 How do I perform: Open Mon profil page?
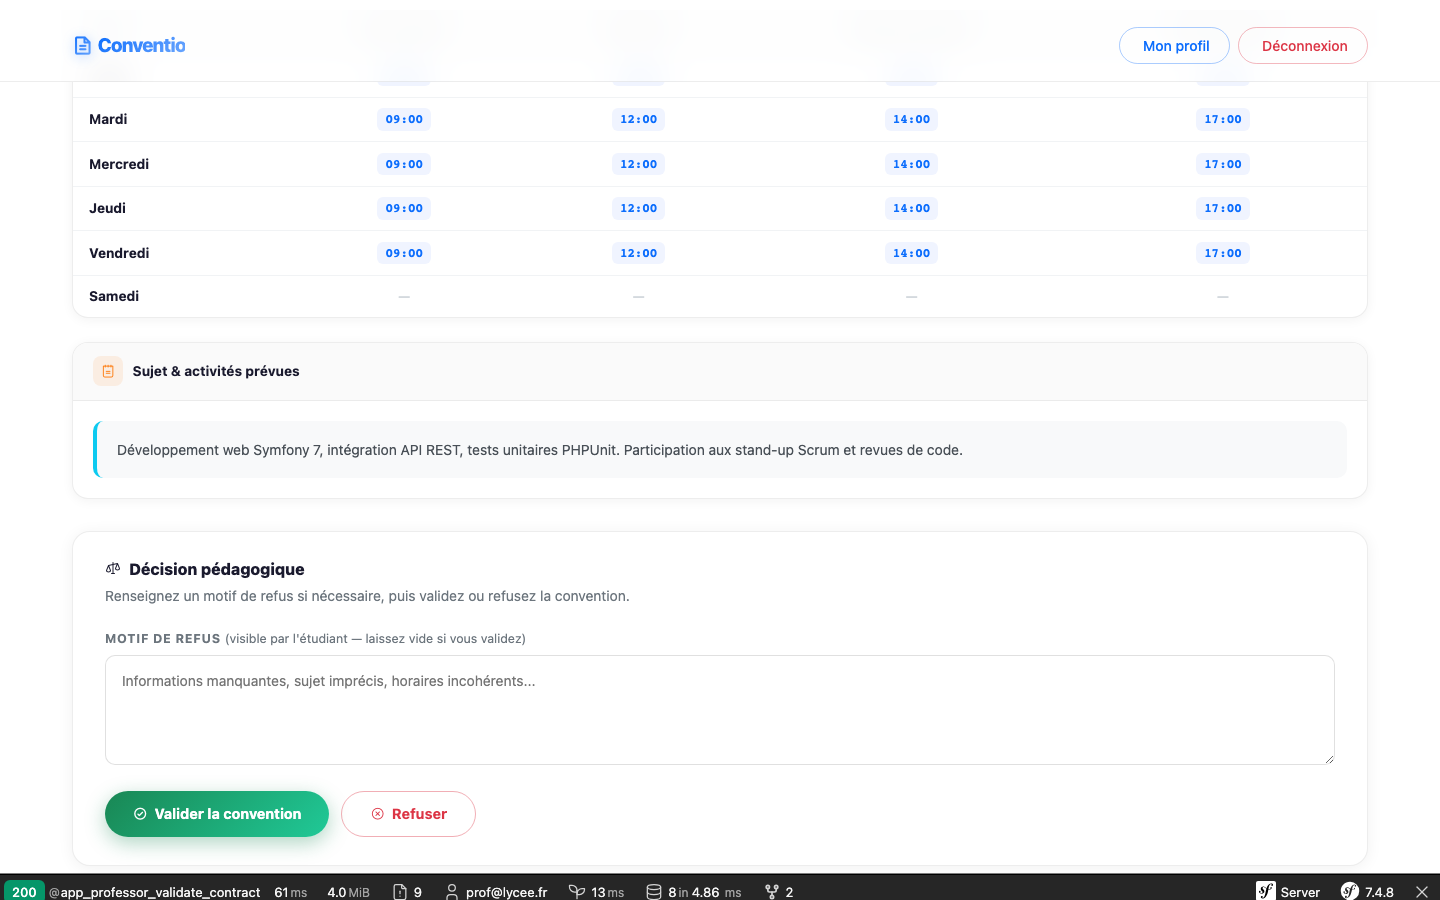pyautogui.click(x=1174, y=46)
